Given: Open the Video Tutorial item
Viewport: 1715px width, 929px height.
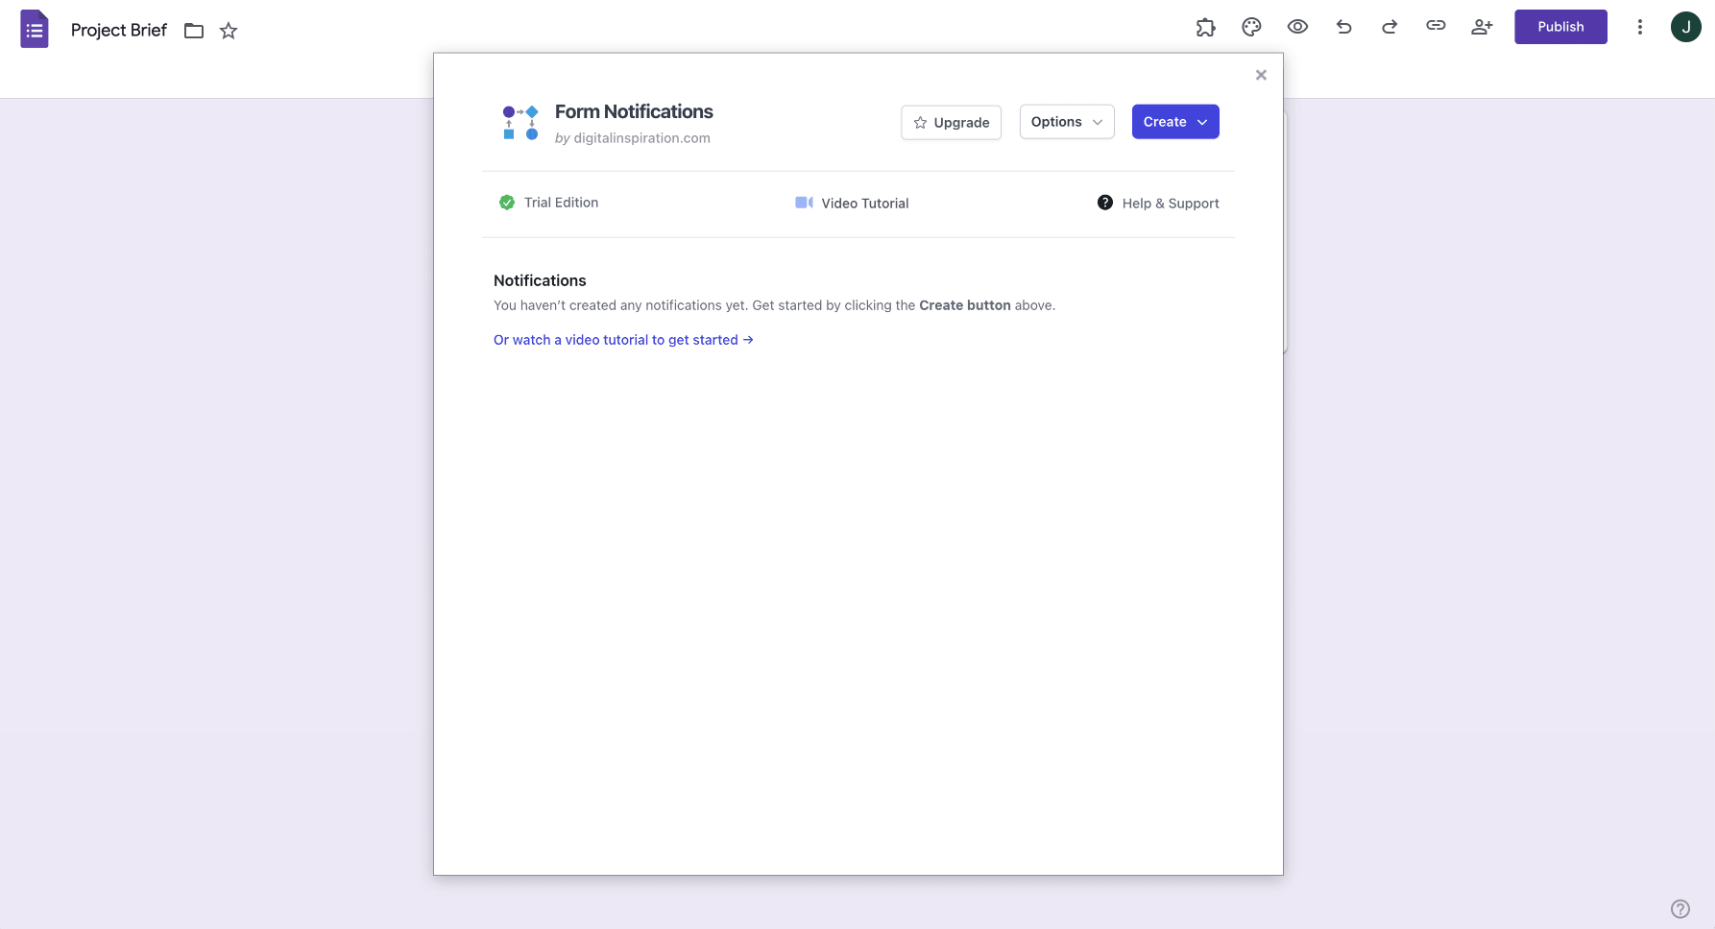Looking at the screenshot, I should pos(852,203).
